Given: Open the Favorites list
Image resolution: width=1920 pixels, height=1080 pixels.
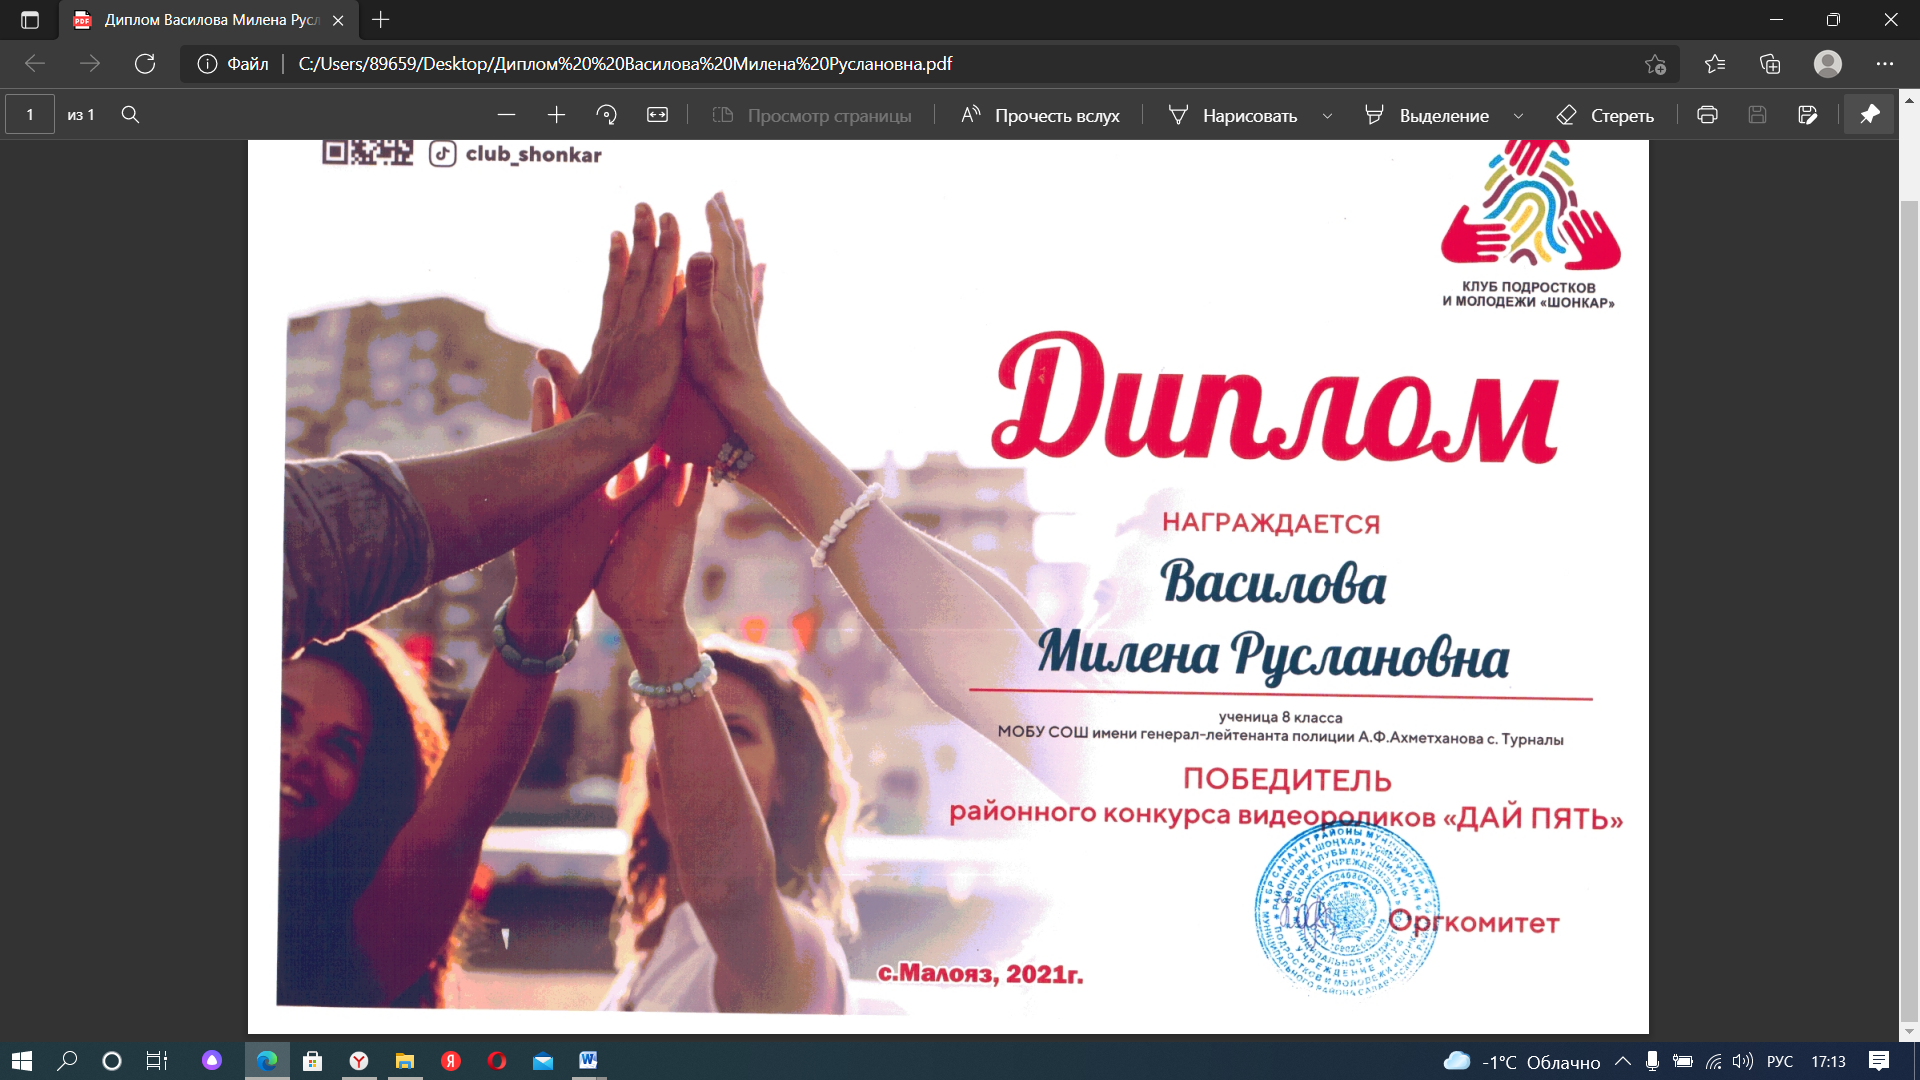Looking at the screenshot, I should coord(1715,64).
